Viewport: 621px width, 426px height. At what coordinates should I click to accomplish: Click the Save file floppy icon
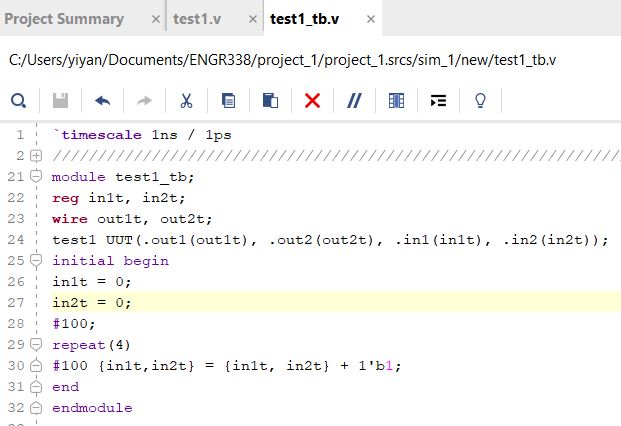60,100
